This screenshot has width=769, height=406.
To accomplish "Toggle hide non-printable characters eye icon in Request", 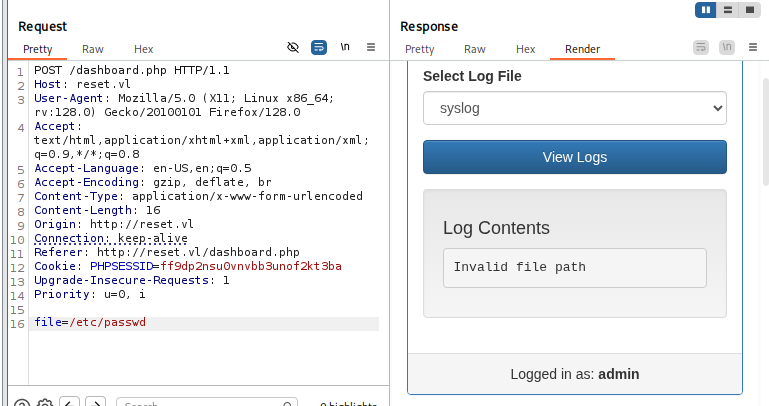I will (293, 47).
